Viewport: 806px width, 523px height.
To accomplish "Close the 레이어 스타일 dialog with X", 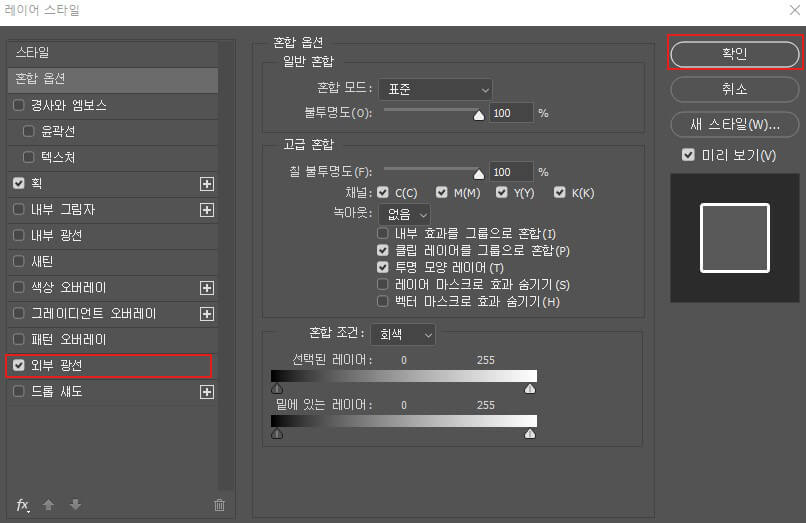I will [x=795, y=10].
